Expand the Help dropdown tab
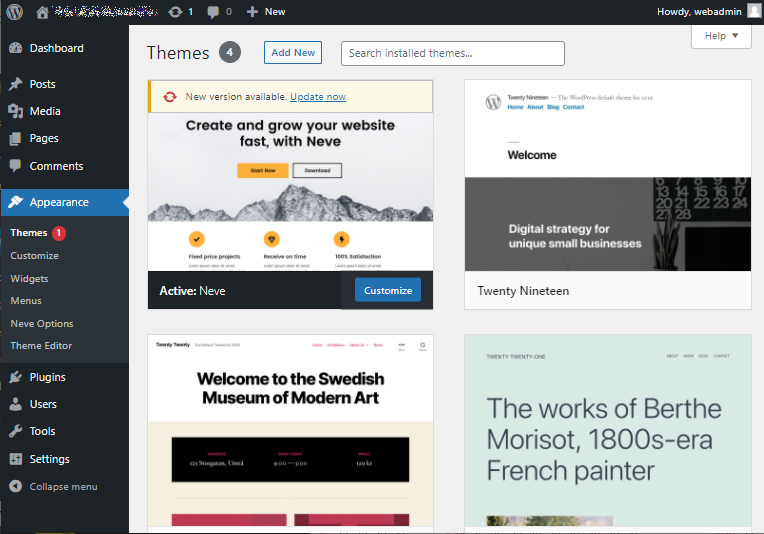This screenshot has height=534, width=764. (x=721, y=36)
